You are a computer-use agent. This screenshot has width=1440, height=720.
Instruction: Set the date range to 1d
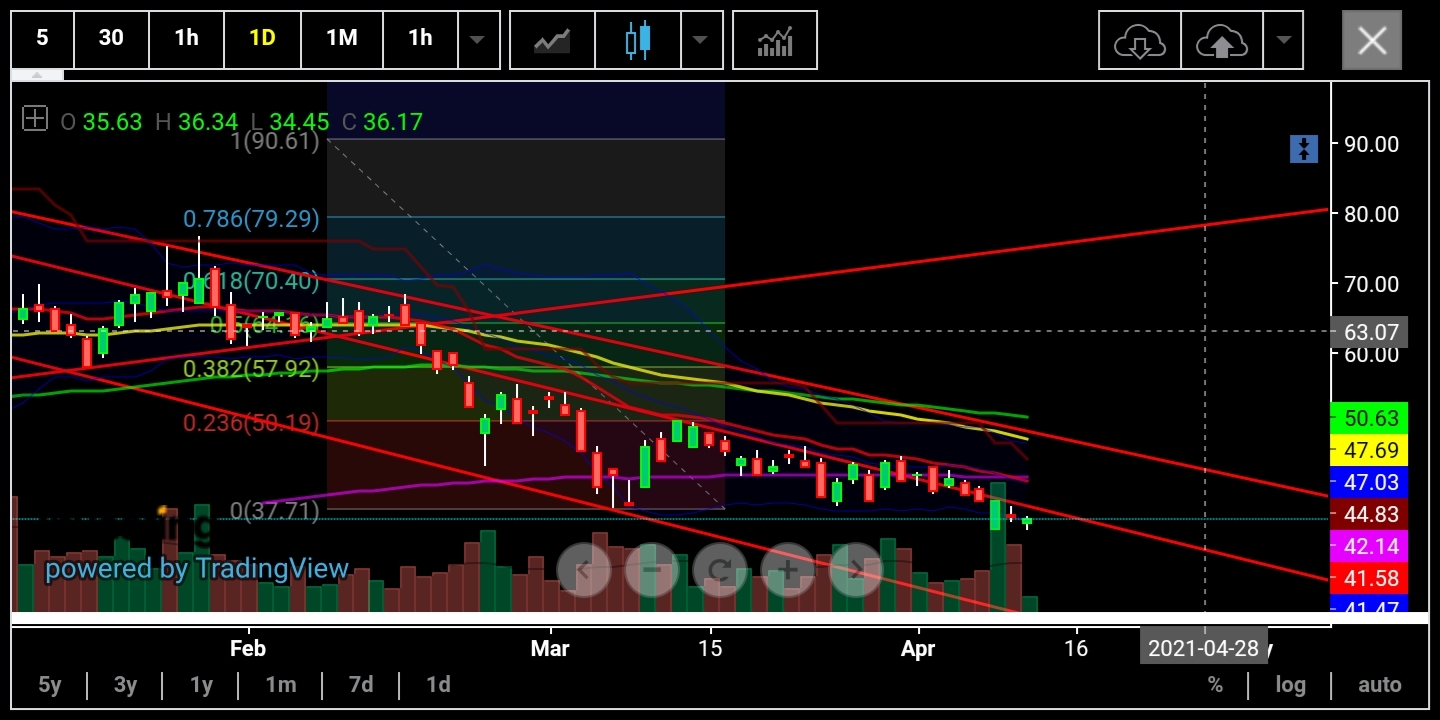(438, 685)
